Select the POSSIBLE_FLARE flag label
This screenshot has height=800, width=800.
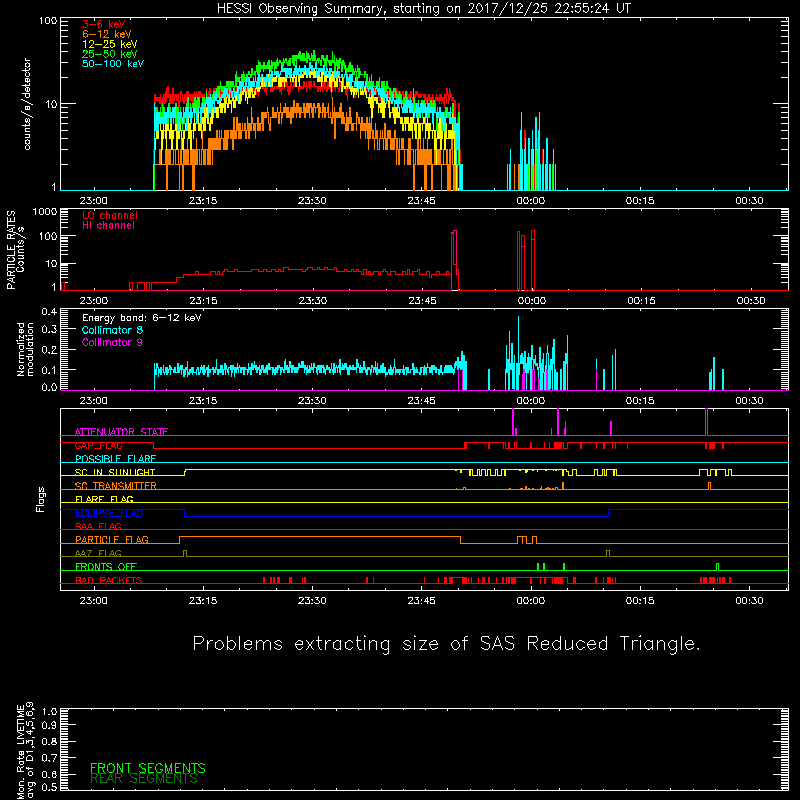(x=115, y=459)
